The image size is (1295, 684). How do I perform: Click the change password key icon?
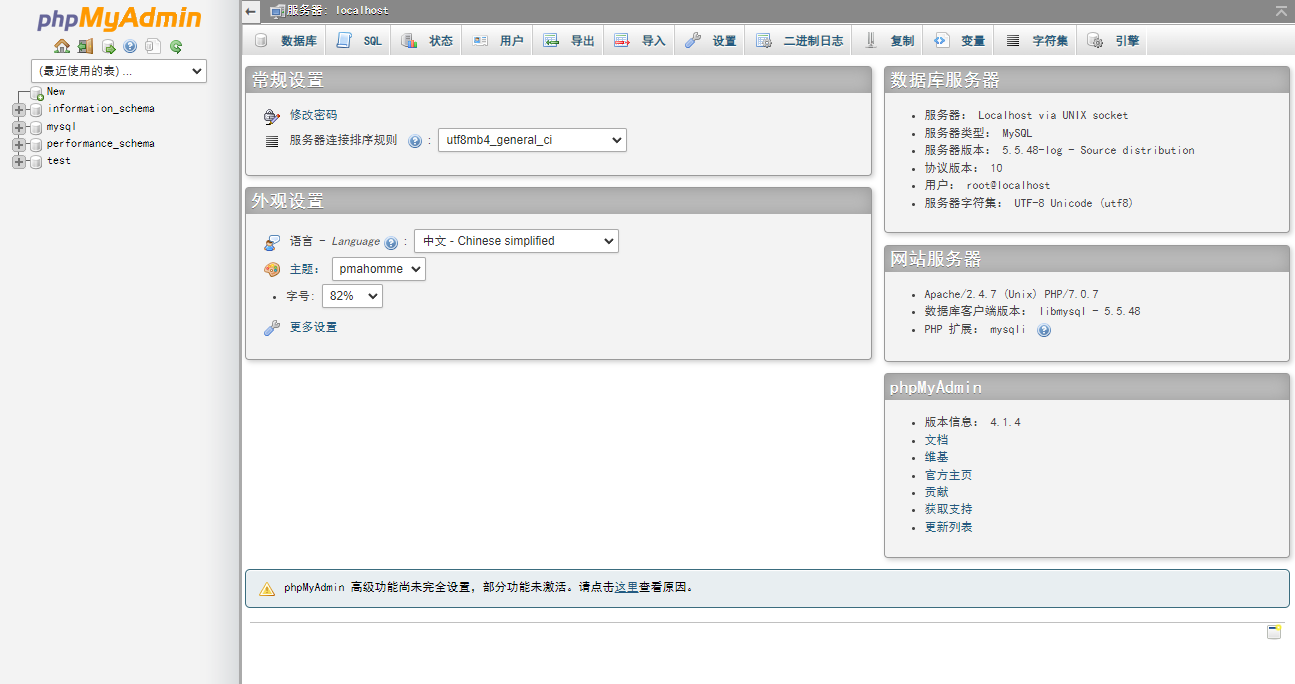click(272, 116)
